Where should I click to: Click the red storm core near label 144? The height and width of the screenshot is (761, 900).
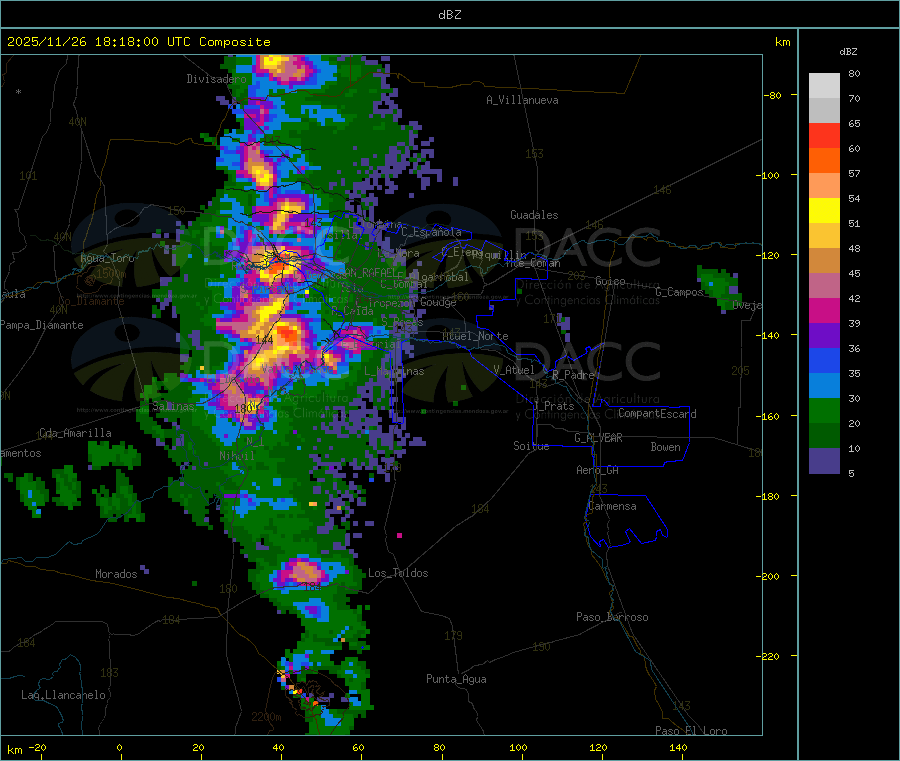coord(288,334)
